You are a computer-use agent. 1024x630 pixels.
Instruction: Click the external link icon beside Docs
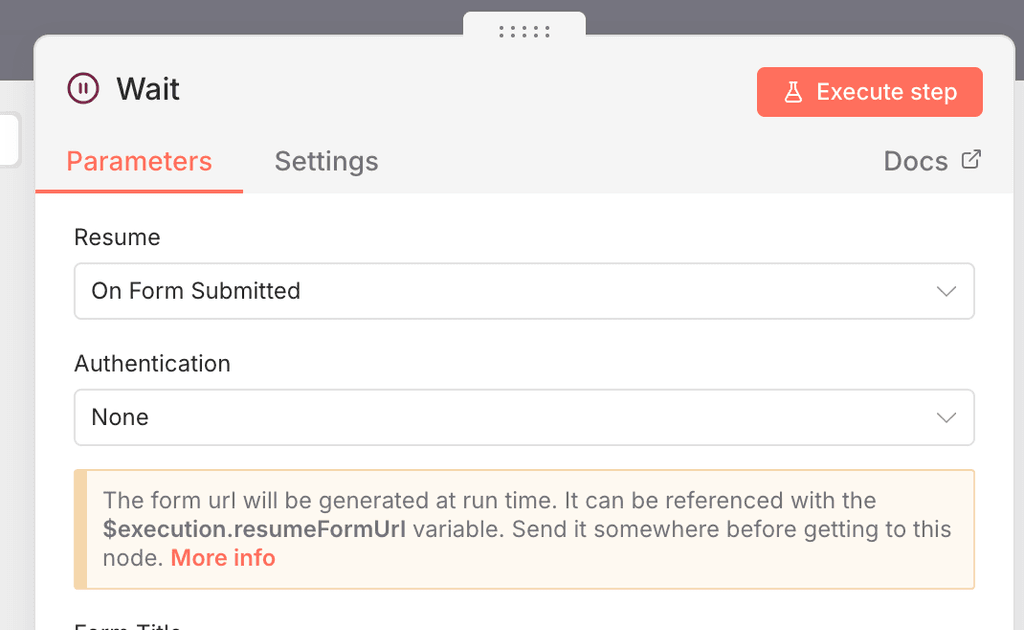[971, 160]
